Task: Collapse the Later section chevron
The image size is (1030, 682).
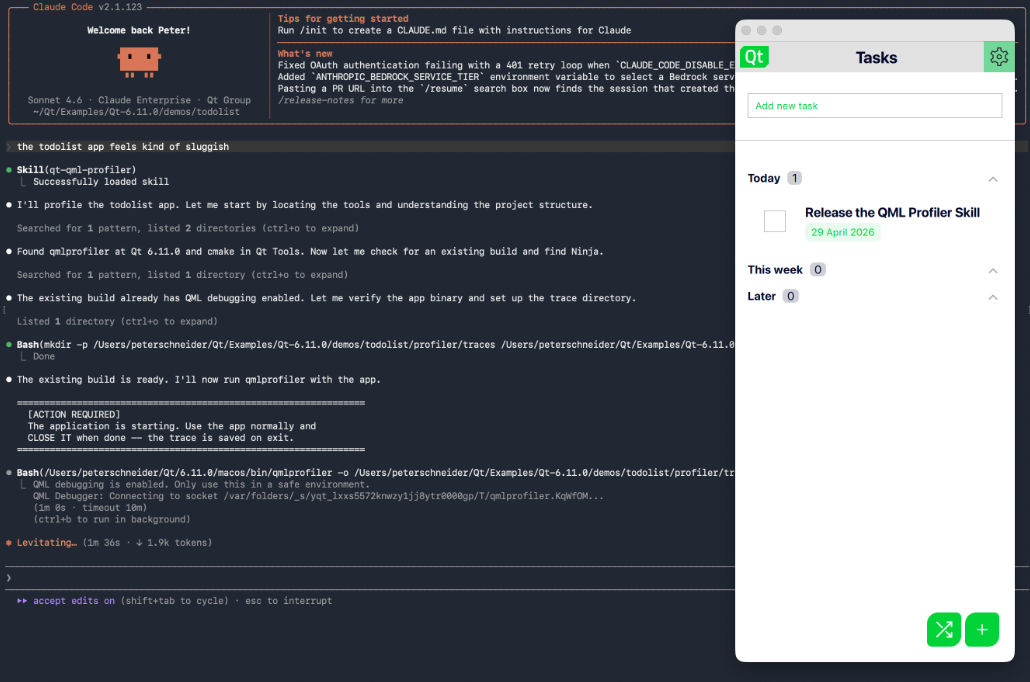Action: (x=993, y=297)
